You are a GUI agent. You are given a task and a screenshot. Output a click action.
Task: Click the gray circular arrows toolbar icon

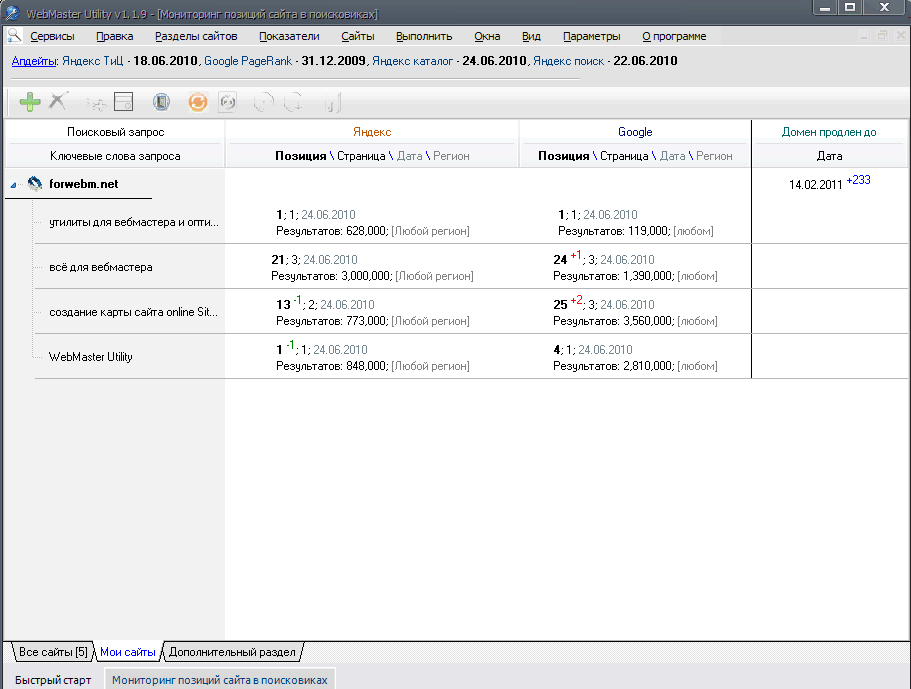pos(228,101)
